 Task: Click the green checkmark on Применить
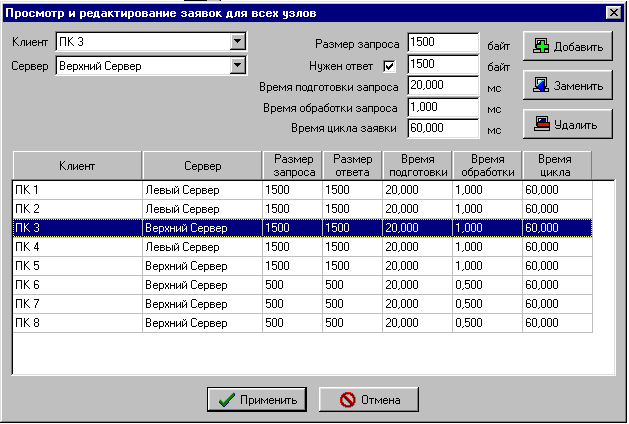coord(225,399)
